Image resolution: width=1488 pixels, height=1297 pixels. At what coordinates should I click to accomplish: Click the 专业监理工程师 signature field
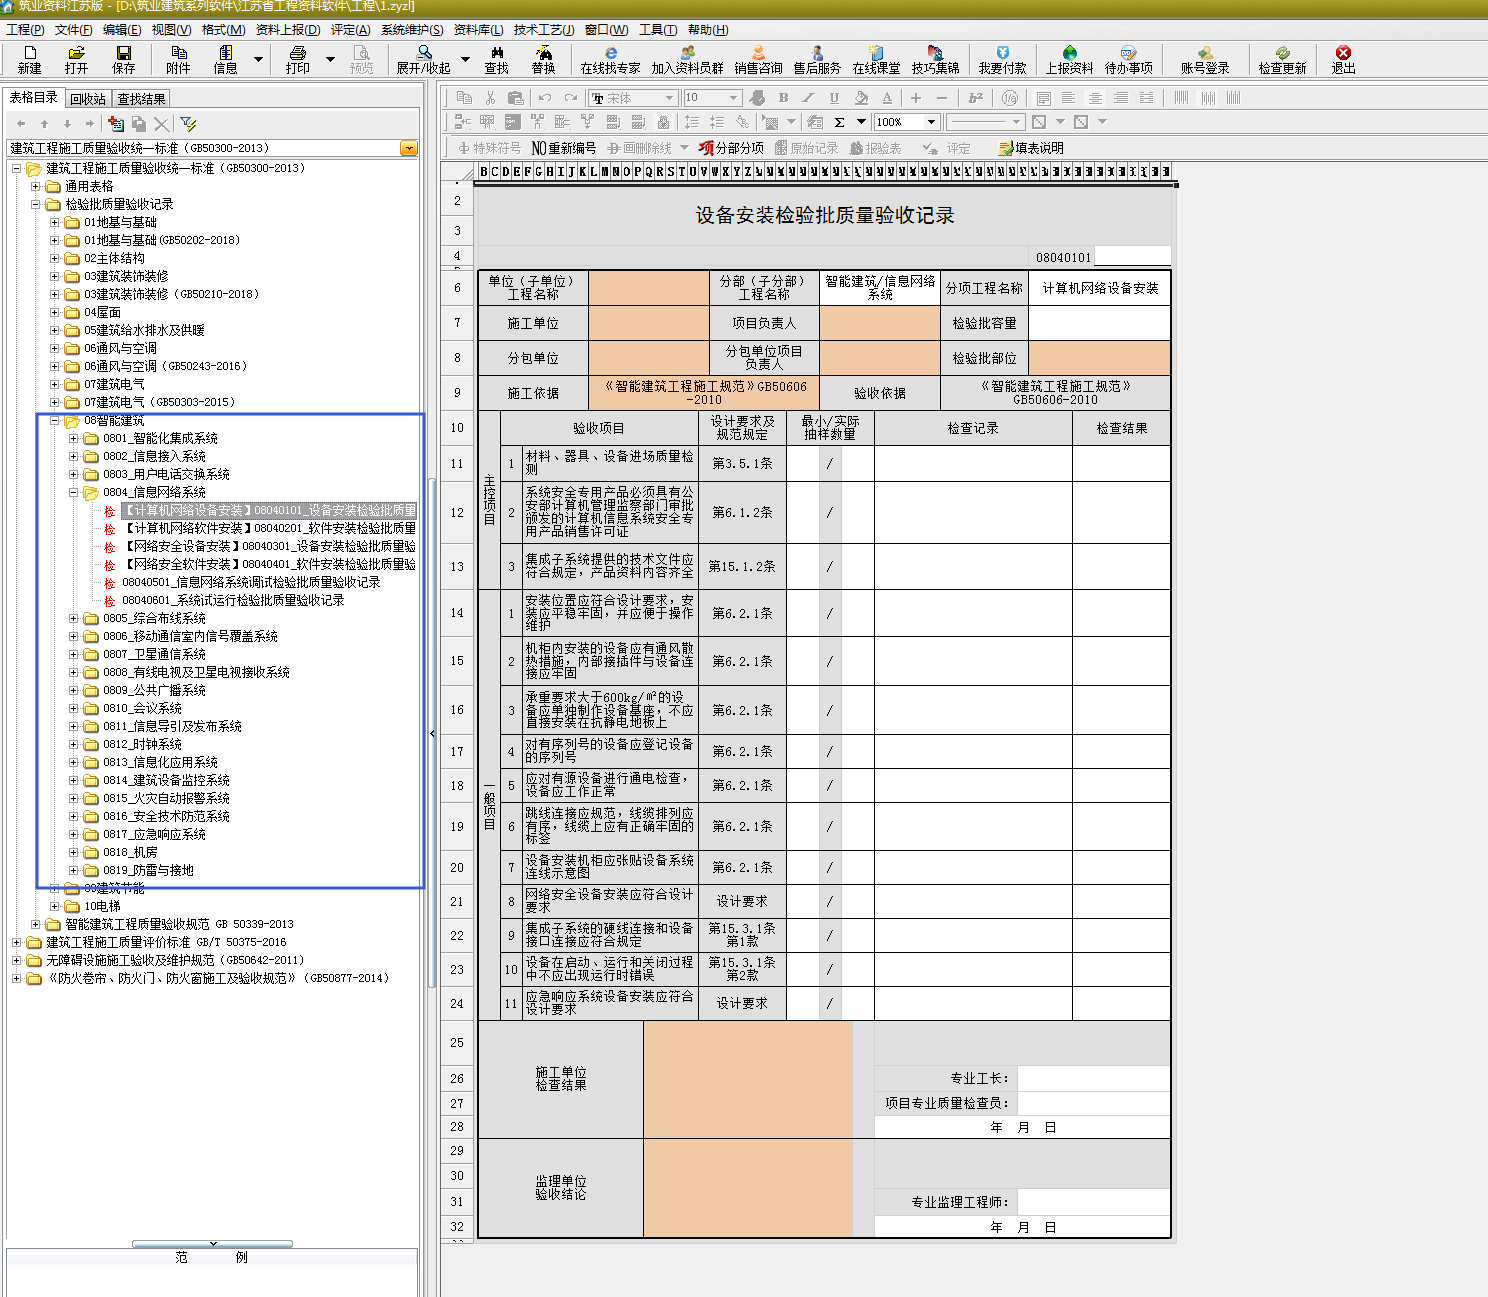(x=1093, y=1202)
